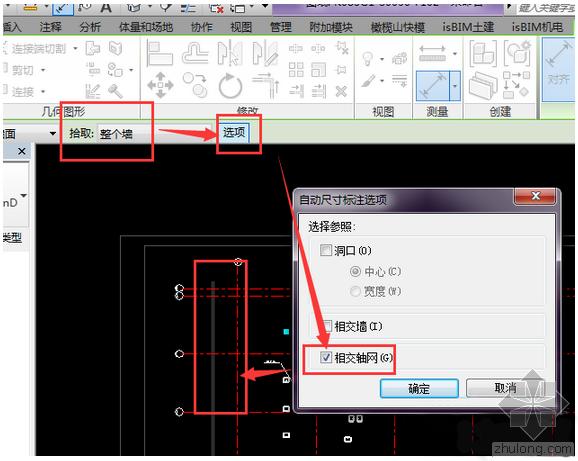Screen dimensions: 578x461
Task: Select the Align tool in Modify panel
Action: click(159, 54)
